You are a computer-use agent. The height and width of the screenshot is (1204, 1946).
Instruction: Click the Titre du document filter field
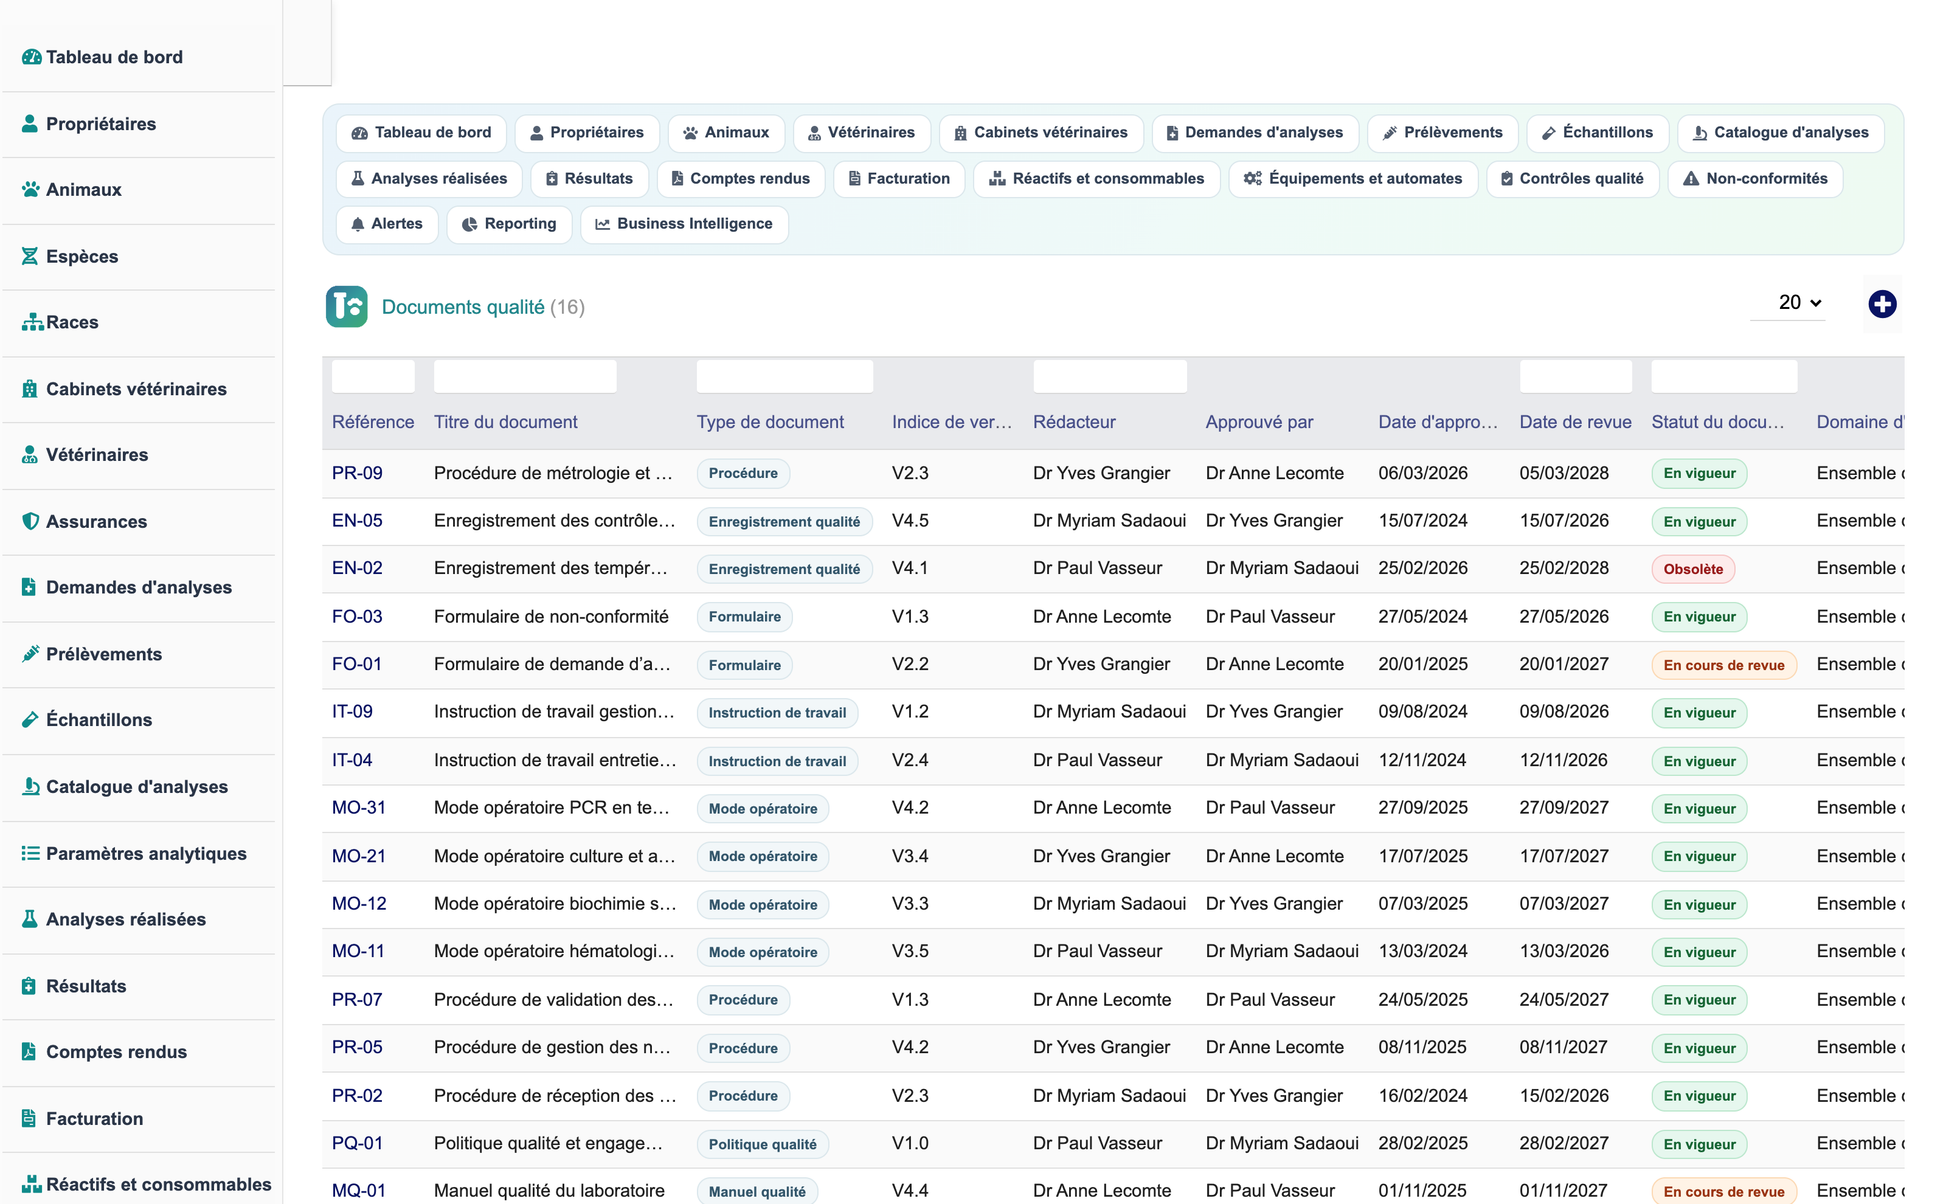click(x=525, y=376)
